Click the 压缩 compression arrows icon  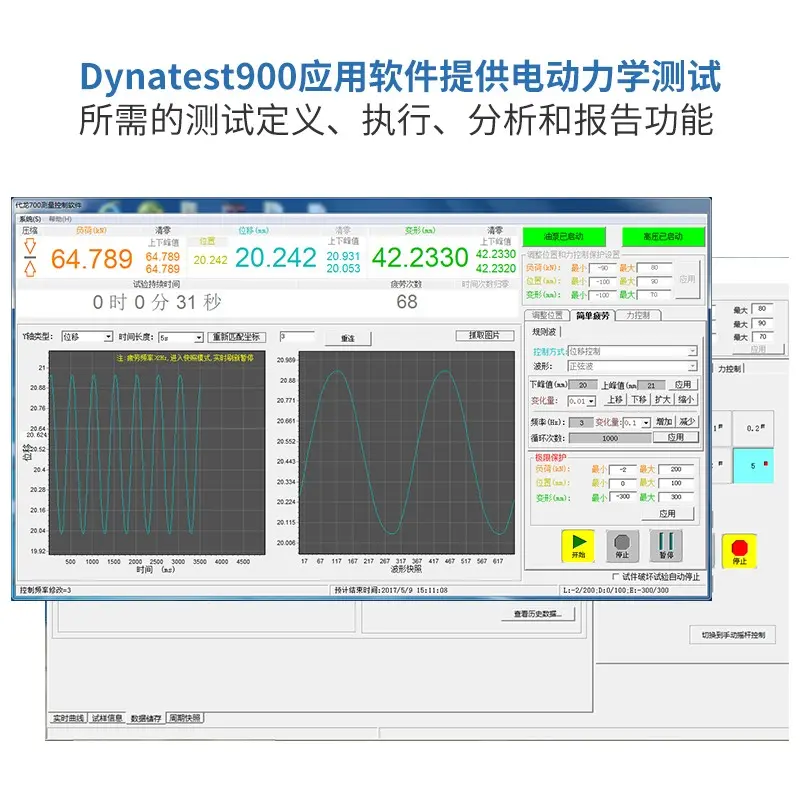[x=30, y=257]
